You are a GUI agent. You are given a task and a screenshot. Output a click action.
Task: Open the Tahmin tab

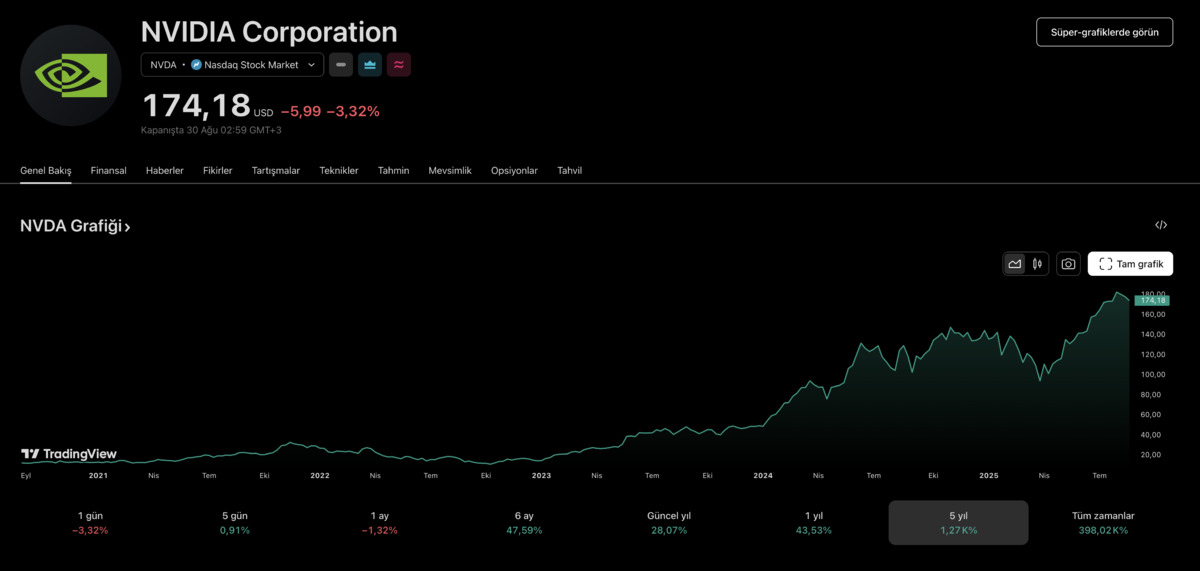[393, 171]
